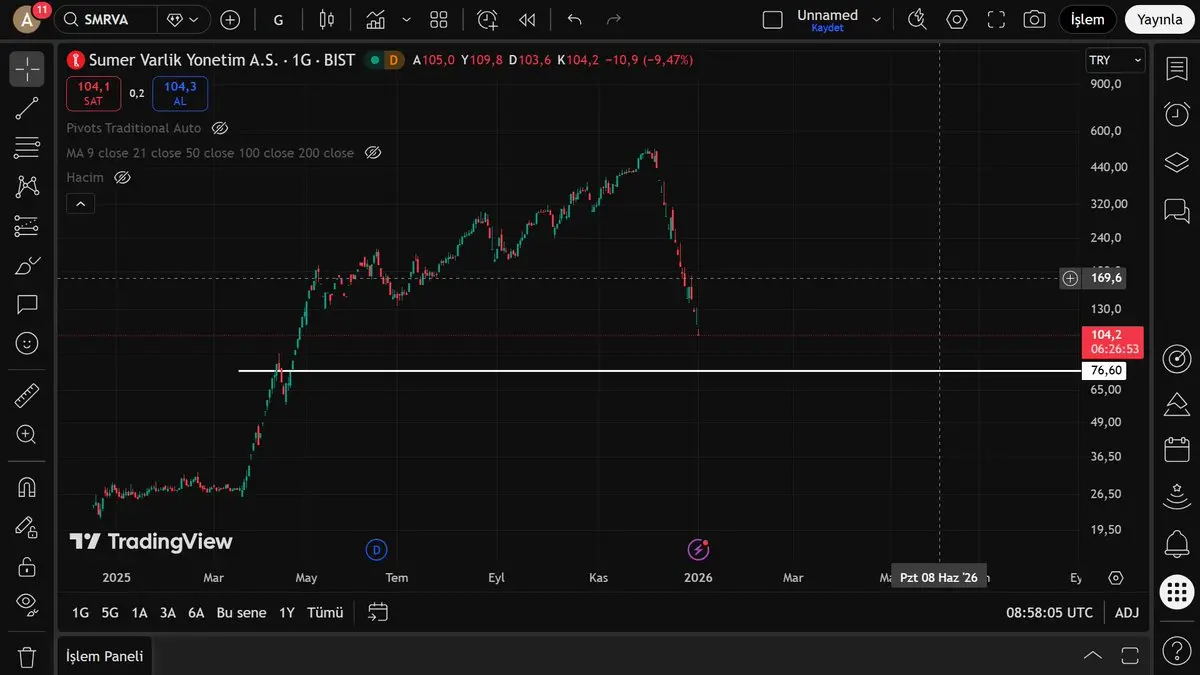
Task: Toggle the ADJ adjusted data option
Action: (1127, 612)
